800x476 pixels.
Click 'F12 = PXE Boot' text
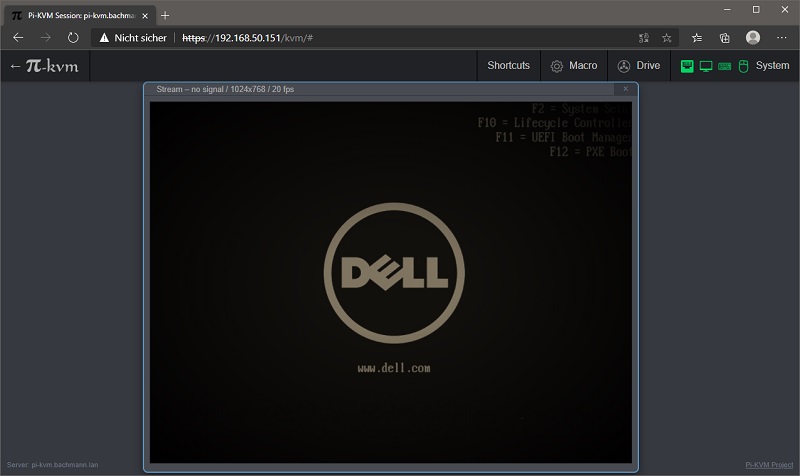coord(590,152)
